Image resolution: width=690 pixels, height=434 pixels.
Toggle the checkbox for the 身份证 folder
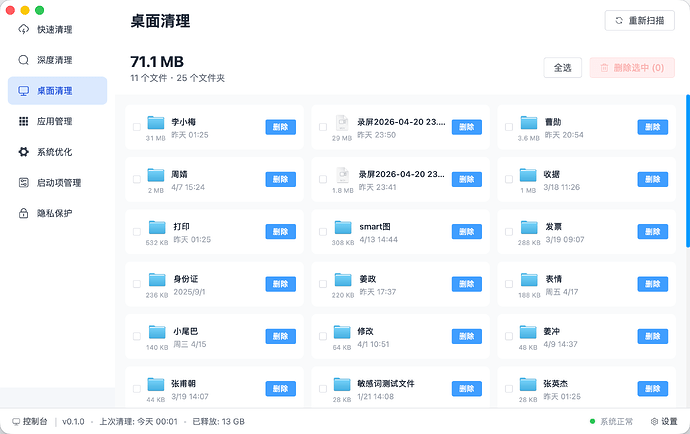pyautogui.click(x=137, y=283)
